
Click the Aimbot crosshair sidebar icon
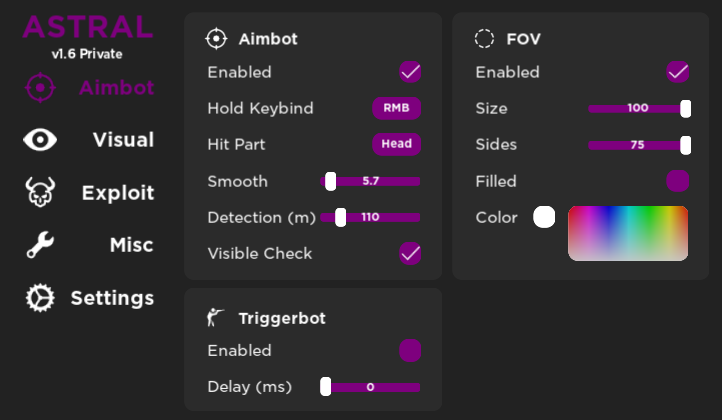[x=40, y=88]
